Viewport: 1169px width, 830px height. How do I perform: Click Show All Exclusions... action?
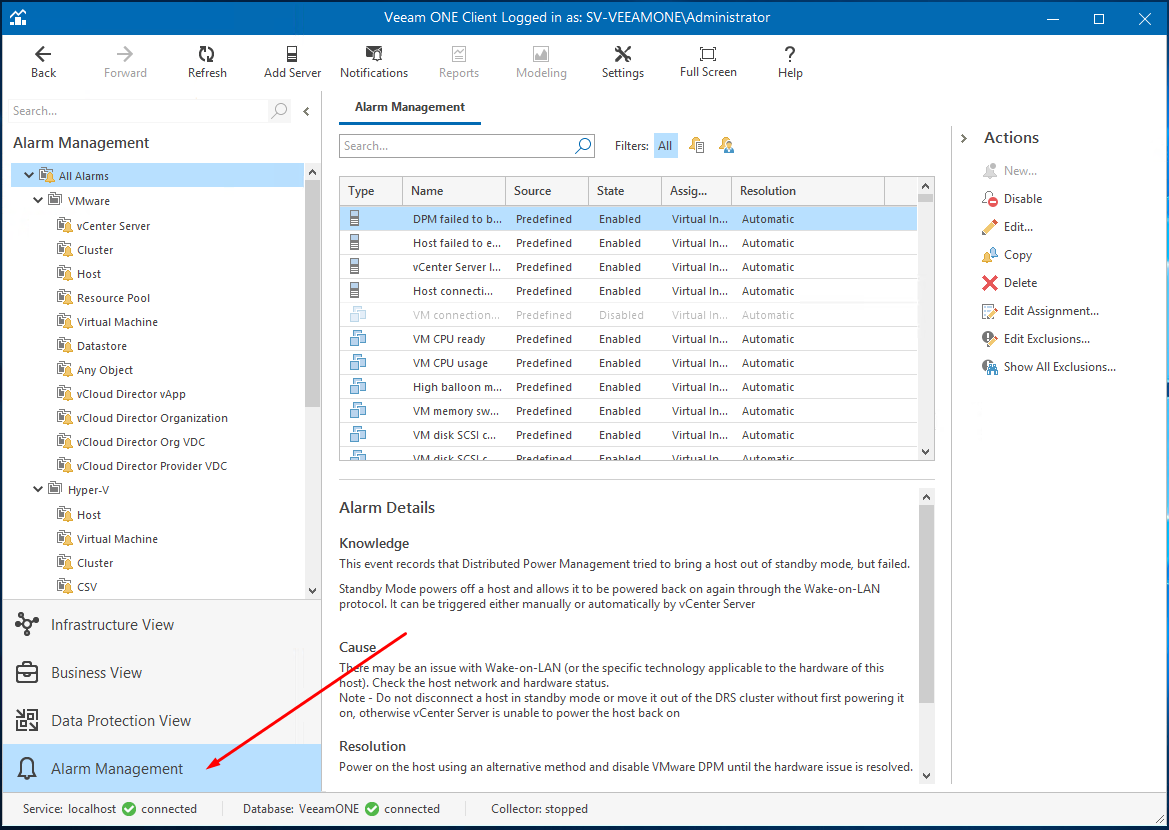click(x=1059, y=367)
